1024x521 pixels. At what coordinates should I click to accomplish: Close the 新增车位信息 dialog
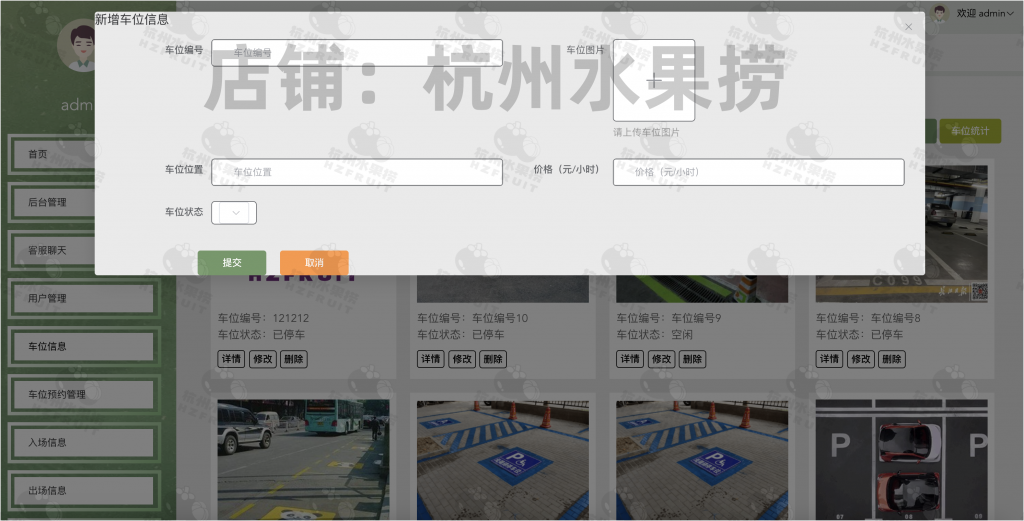click(908, 27)
